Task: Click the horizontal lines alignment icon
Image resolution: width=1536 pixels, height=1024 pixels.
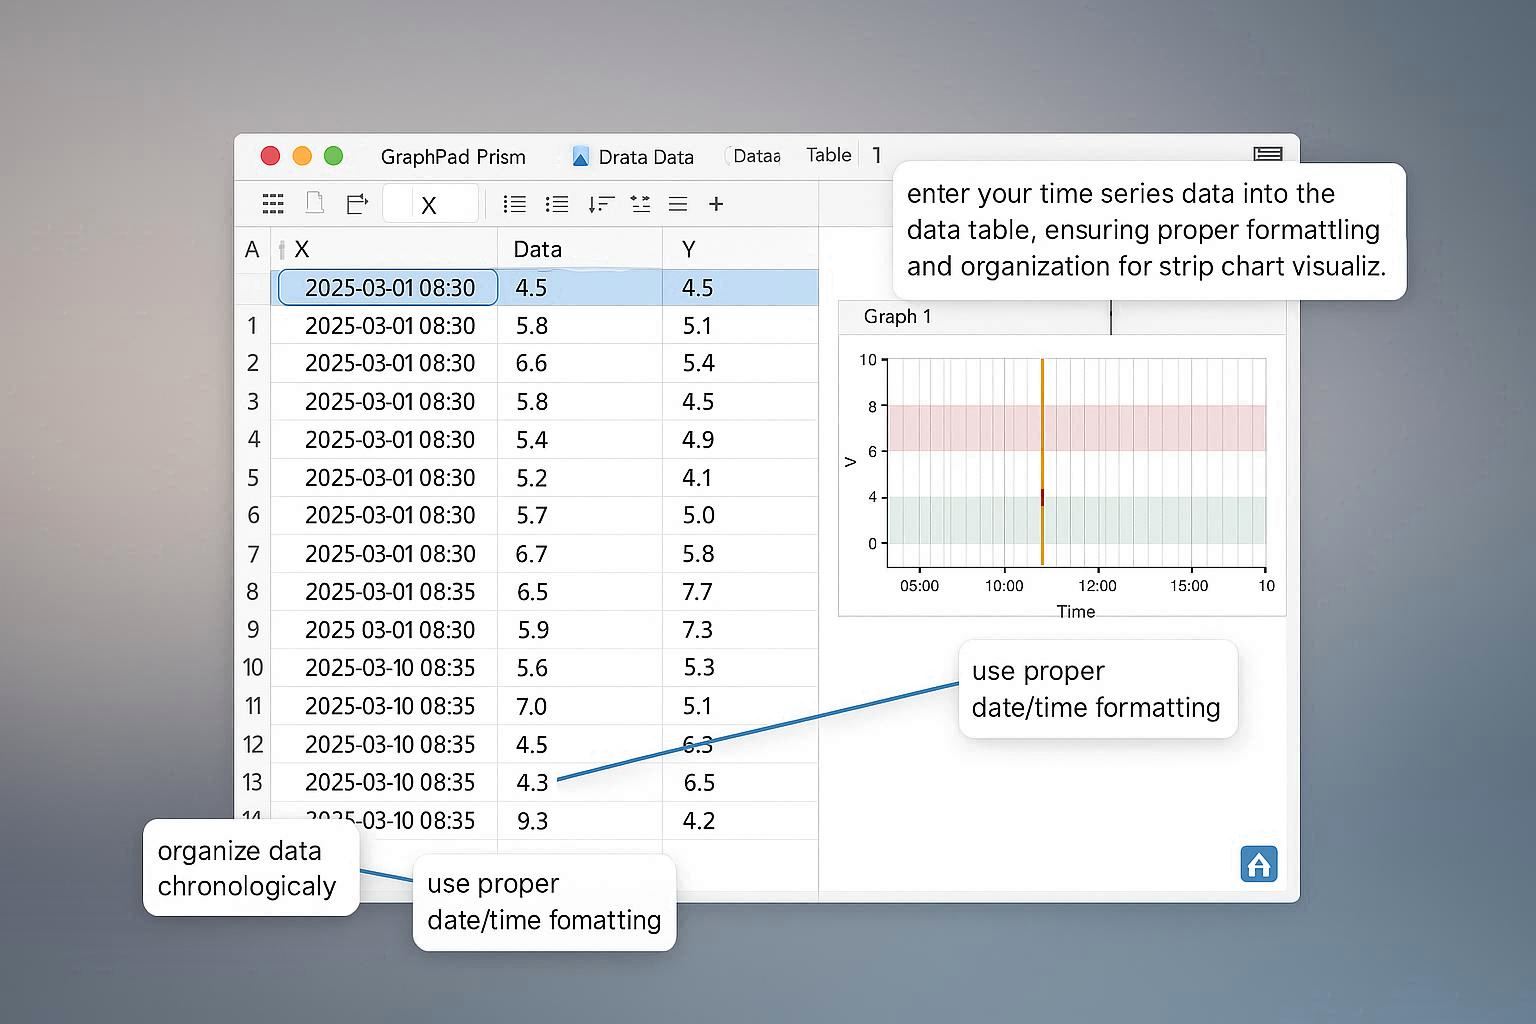Action: (x=678, y=204)
